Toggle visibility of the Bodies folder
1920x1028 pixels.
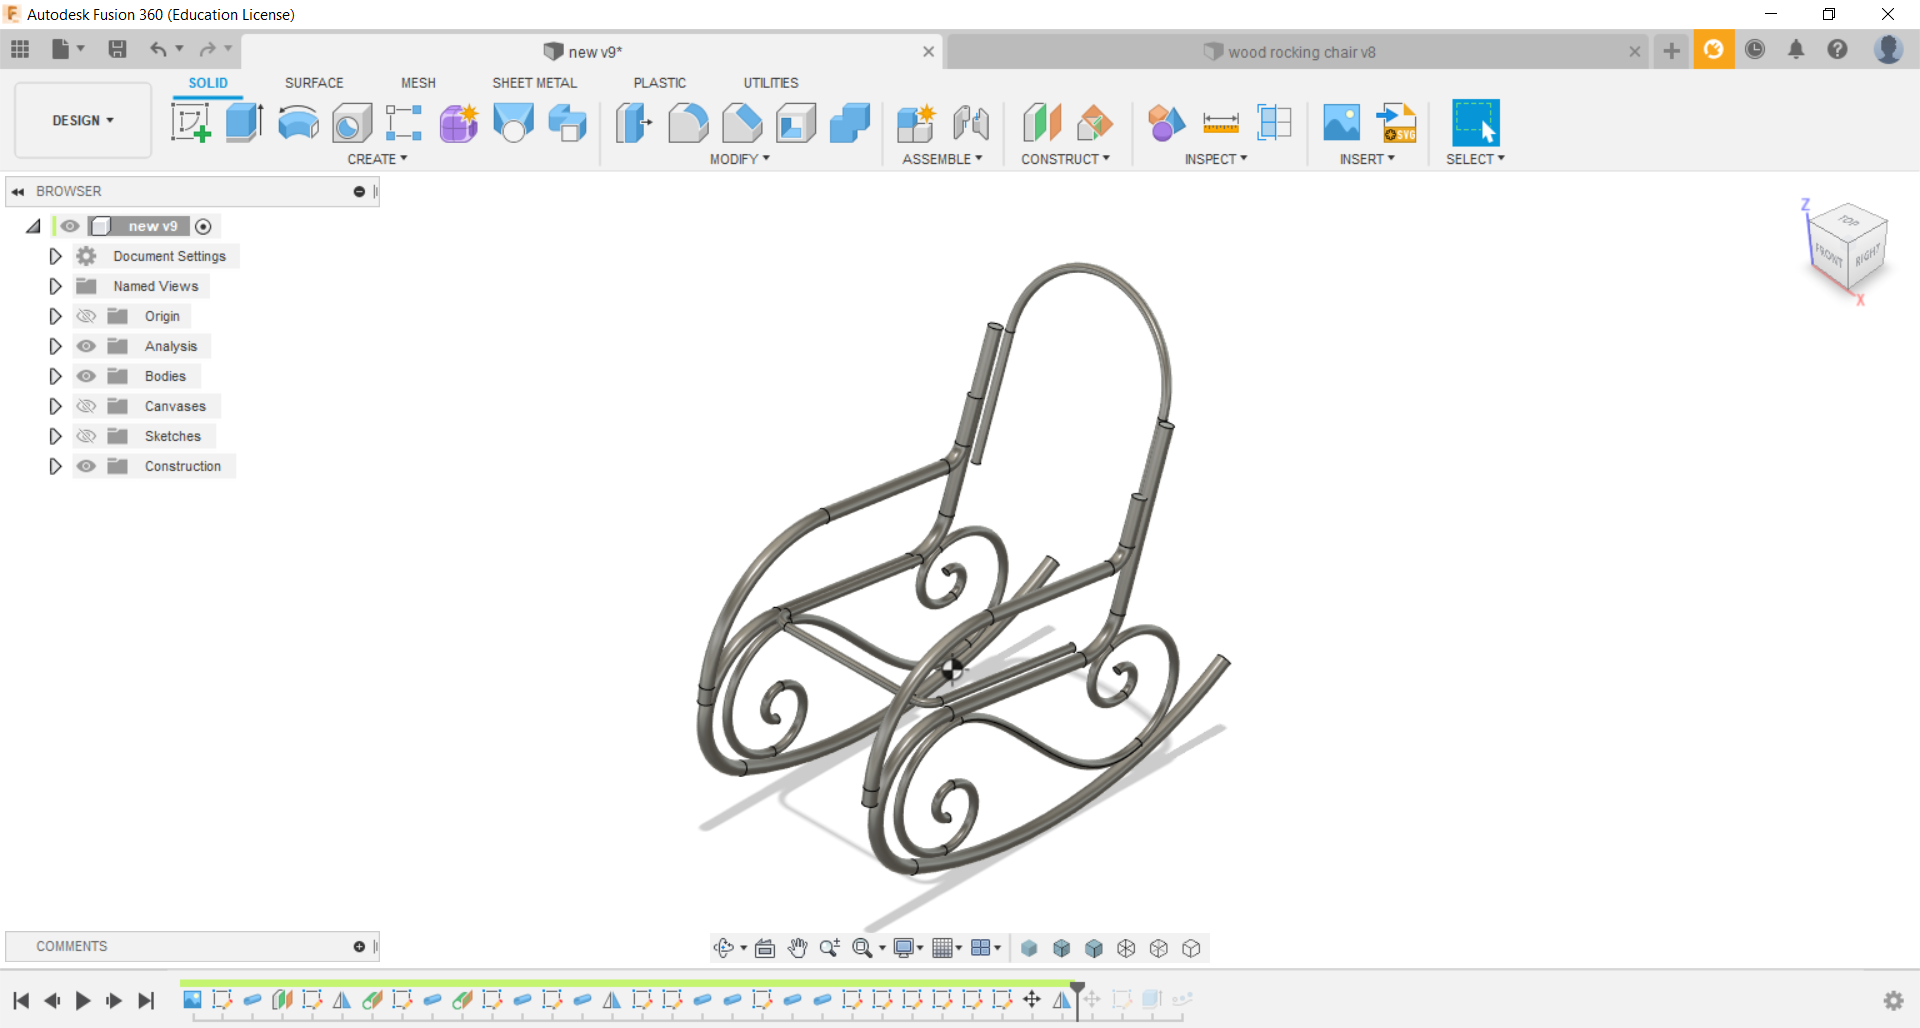[x=87, y=376]
